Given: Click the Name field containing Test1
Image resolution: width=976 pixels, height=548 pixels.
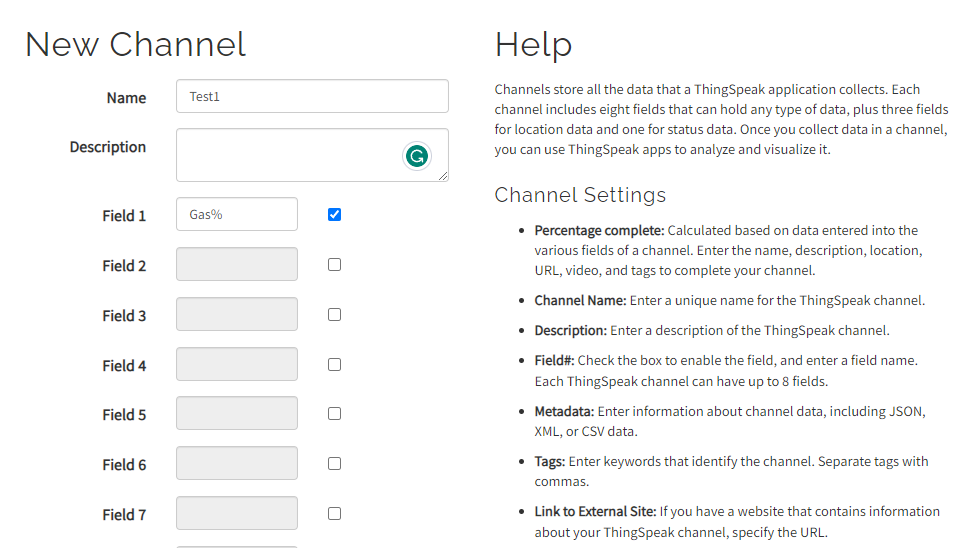Looking at the screenshot, I should [312, 97].
